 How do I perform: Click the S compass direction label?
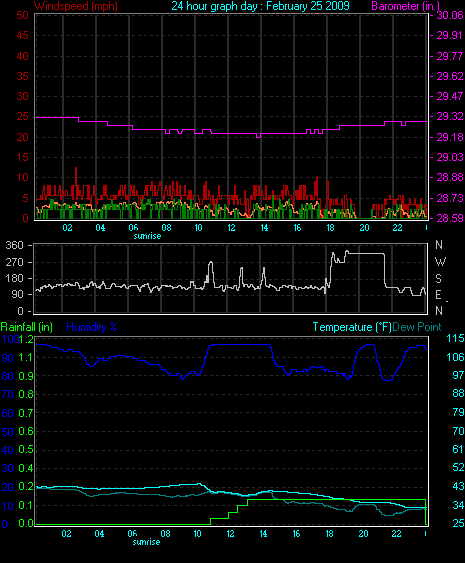[438, 279]
